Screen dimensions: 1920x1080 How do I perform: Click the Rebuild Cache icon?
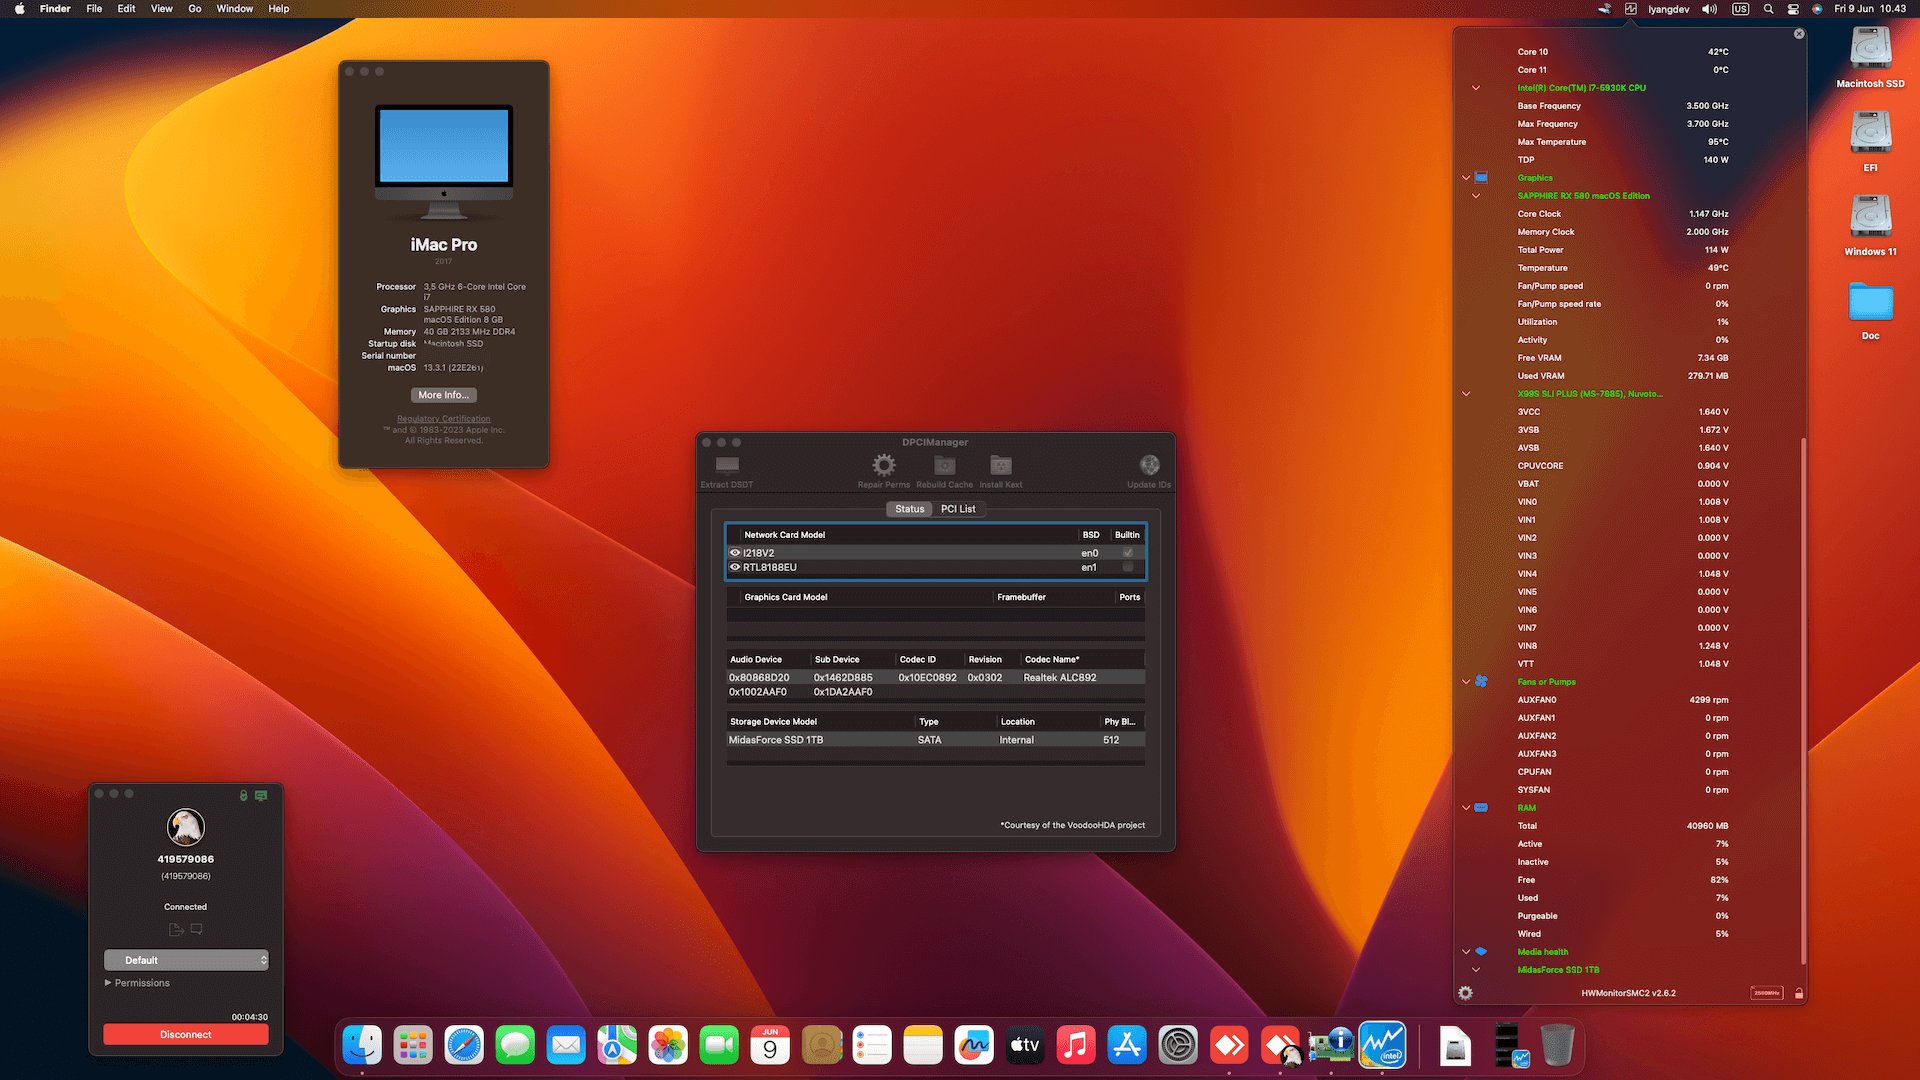943,465
